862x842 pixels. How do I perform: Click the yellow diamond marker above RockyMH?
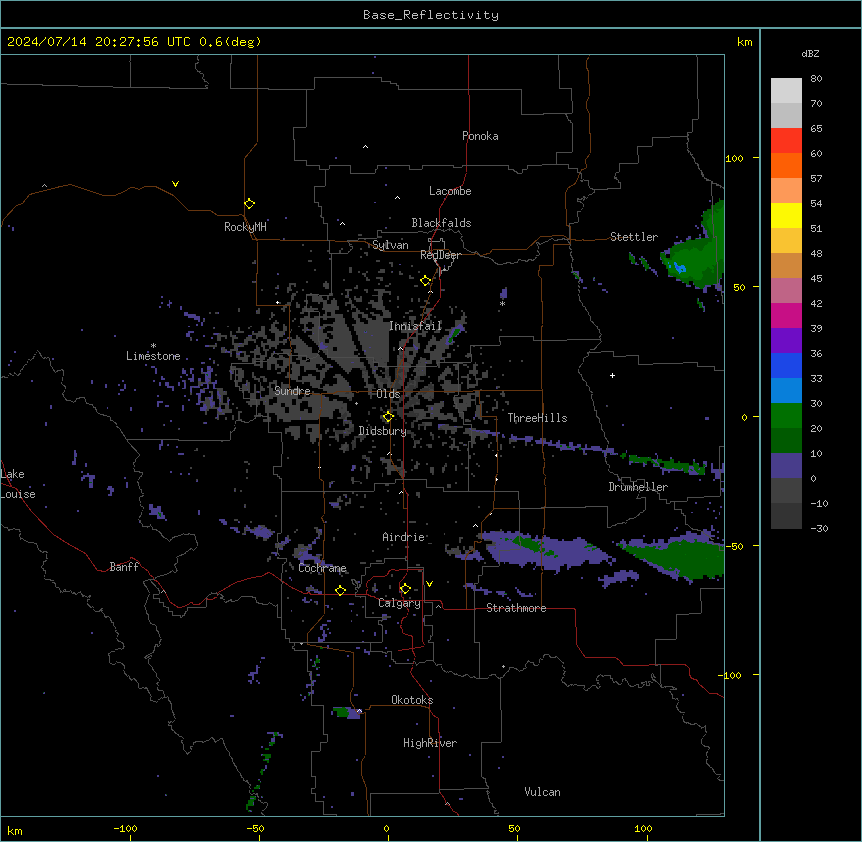point(250,204)
